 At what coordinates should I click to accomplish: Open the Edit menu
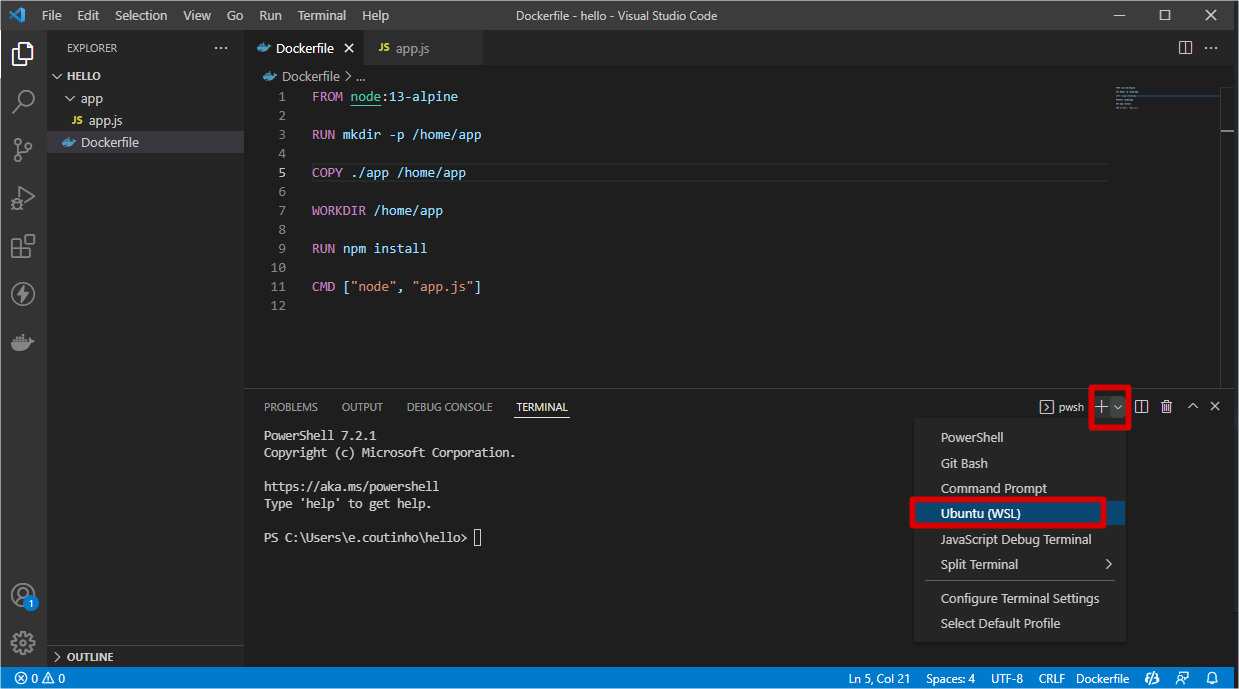click(88, 16)
